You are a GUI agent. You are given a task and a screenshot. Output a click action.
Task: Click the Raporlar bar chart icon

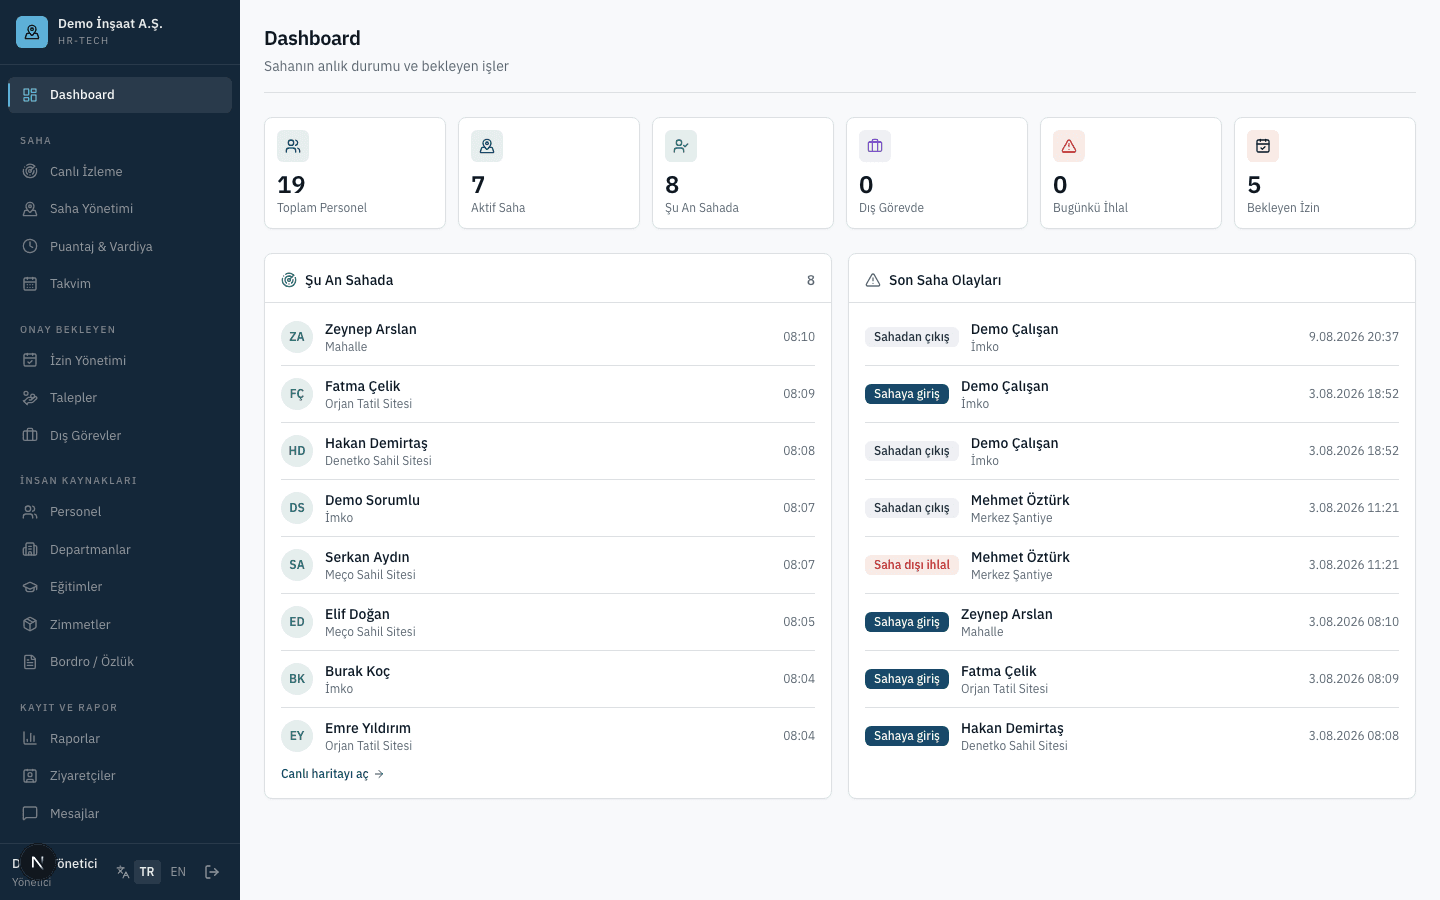coord(30,738)
